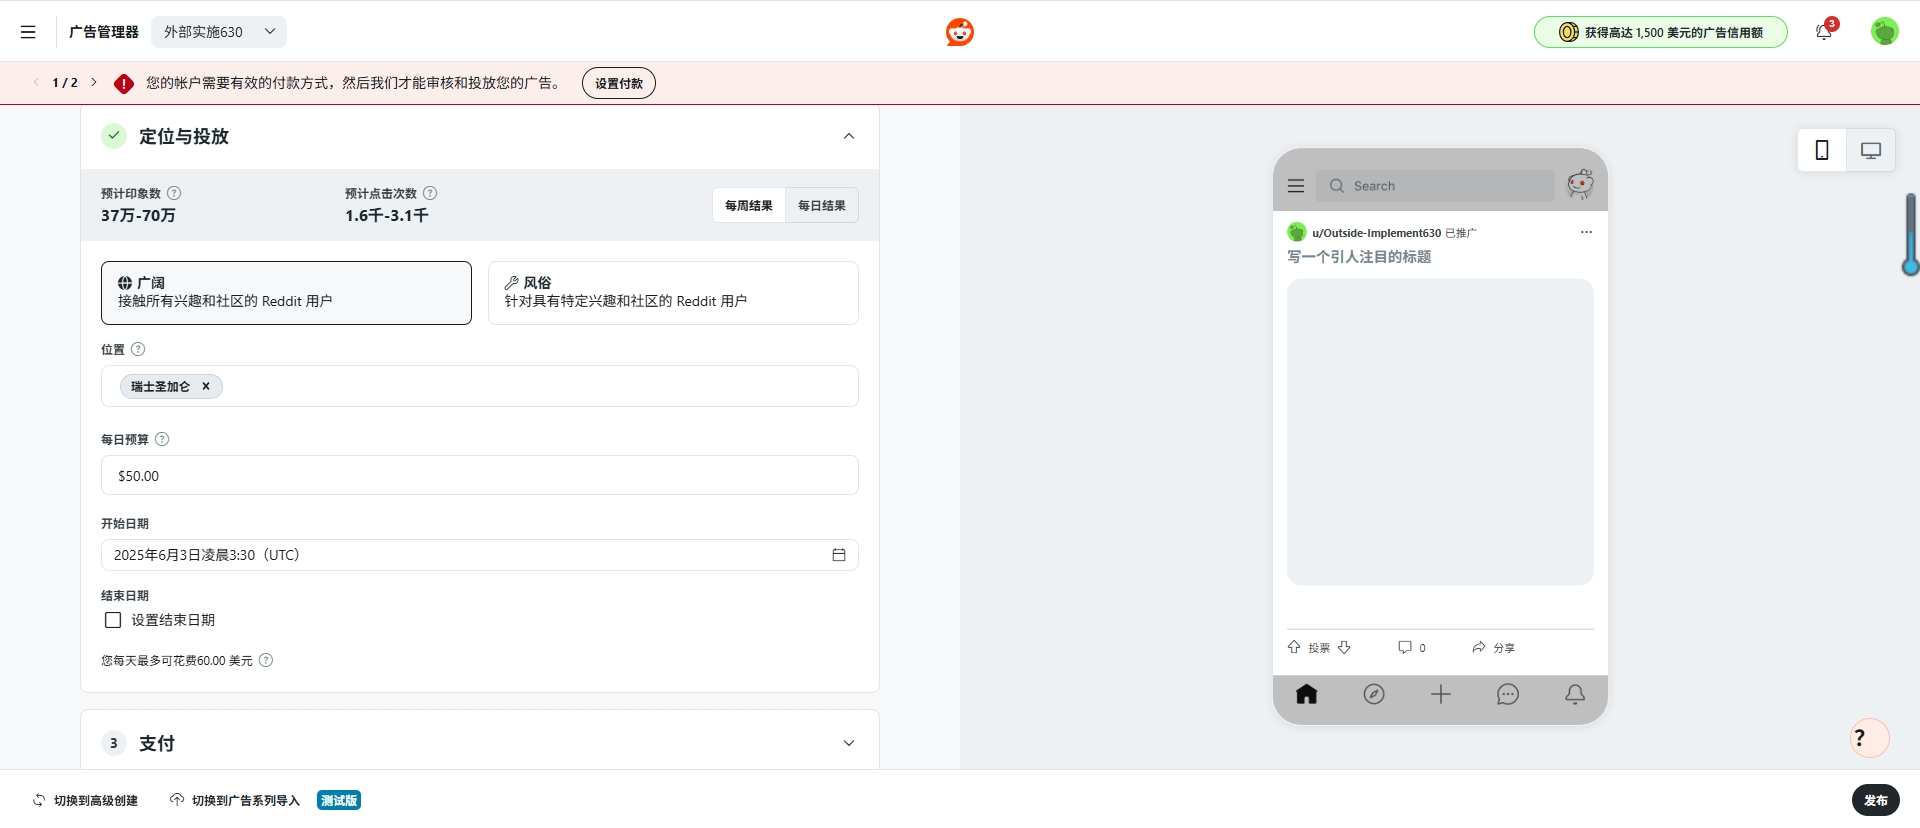Tap preview discover compass icon
The height and width of the screenshot is (828, 1920).
[1374, 694]
